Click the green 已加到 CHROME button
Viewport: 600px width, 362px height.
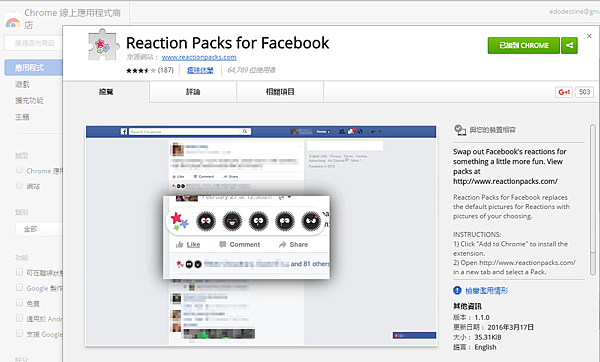pos(523,45)
